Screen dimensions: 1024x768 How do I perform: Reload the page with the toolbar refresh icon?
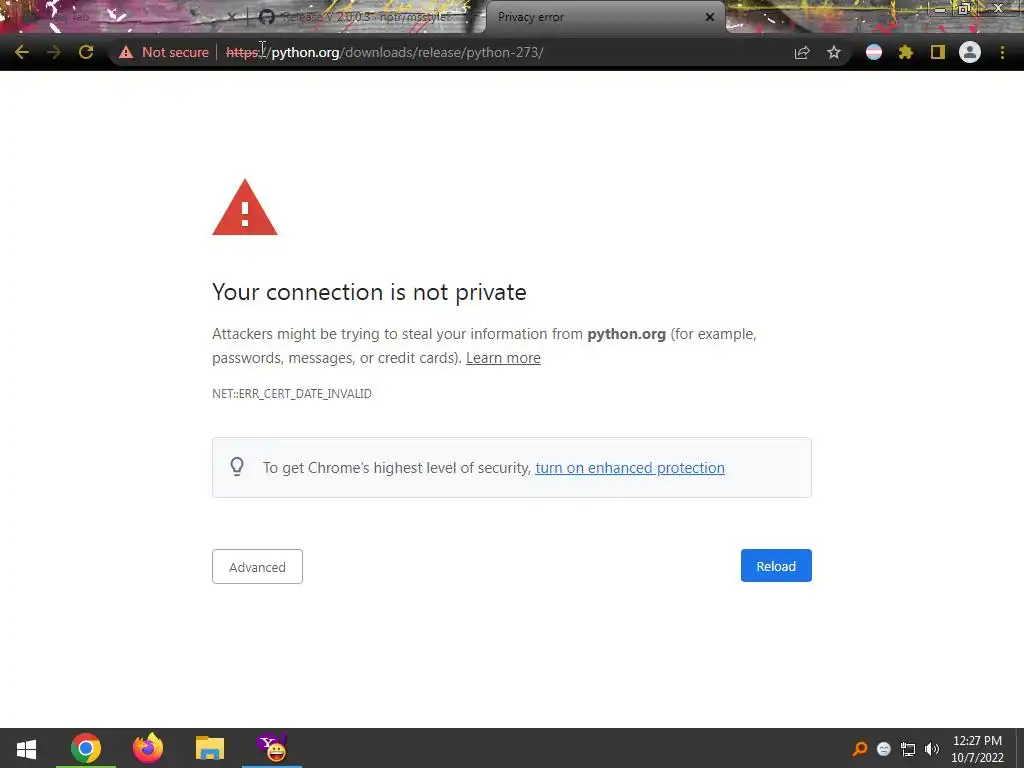pyautogui.click(x=86, y=52)
